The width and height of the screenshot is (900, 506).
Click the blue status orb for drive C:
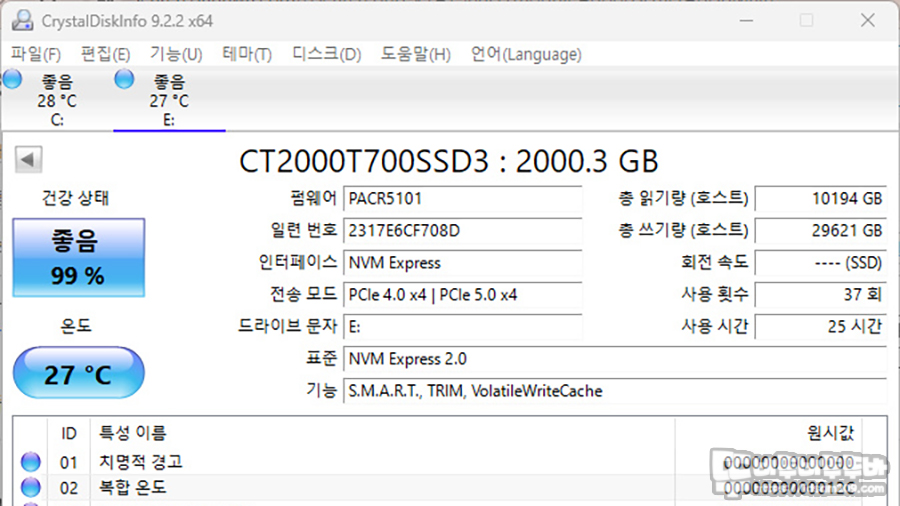point(13,79)
